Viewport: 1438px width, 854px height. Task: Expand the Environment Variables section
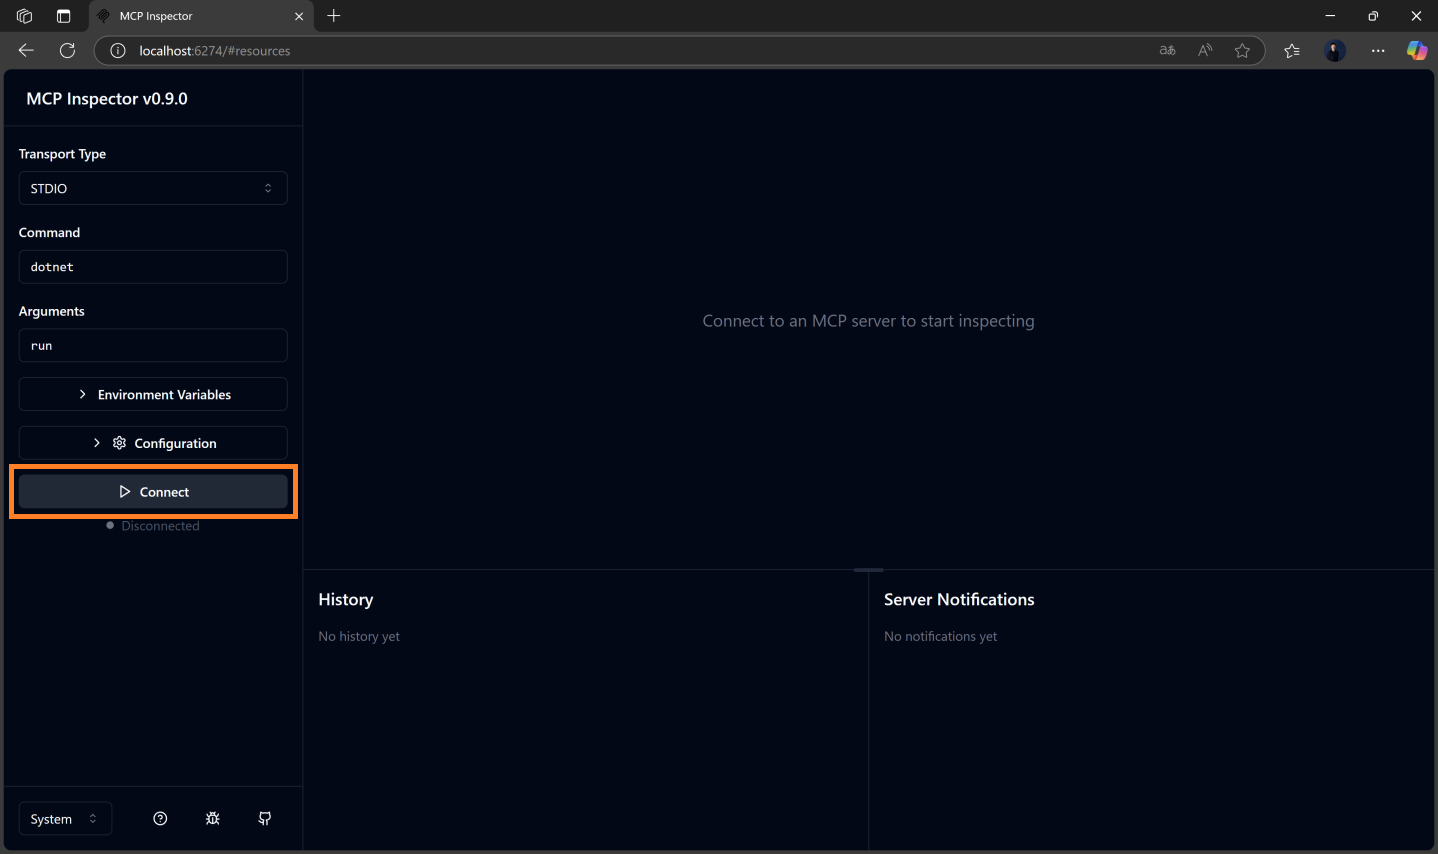[153, 394]
